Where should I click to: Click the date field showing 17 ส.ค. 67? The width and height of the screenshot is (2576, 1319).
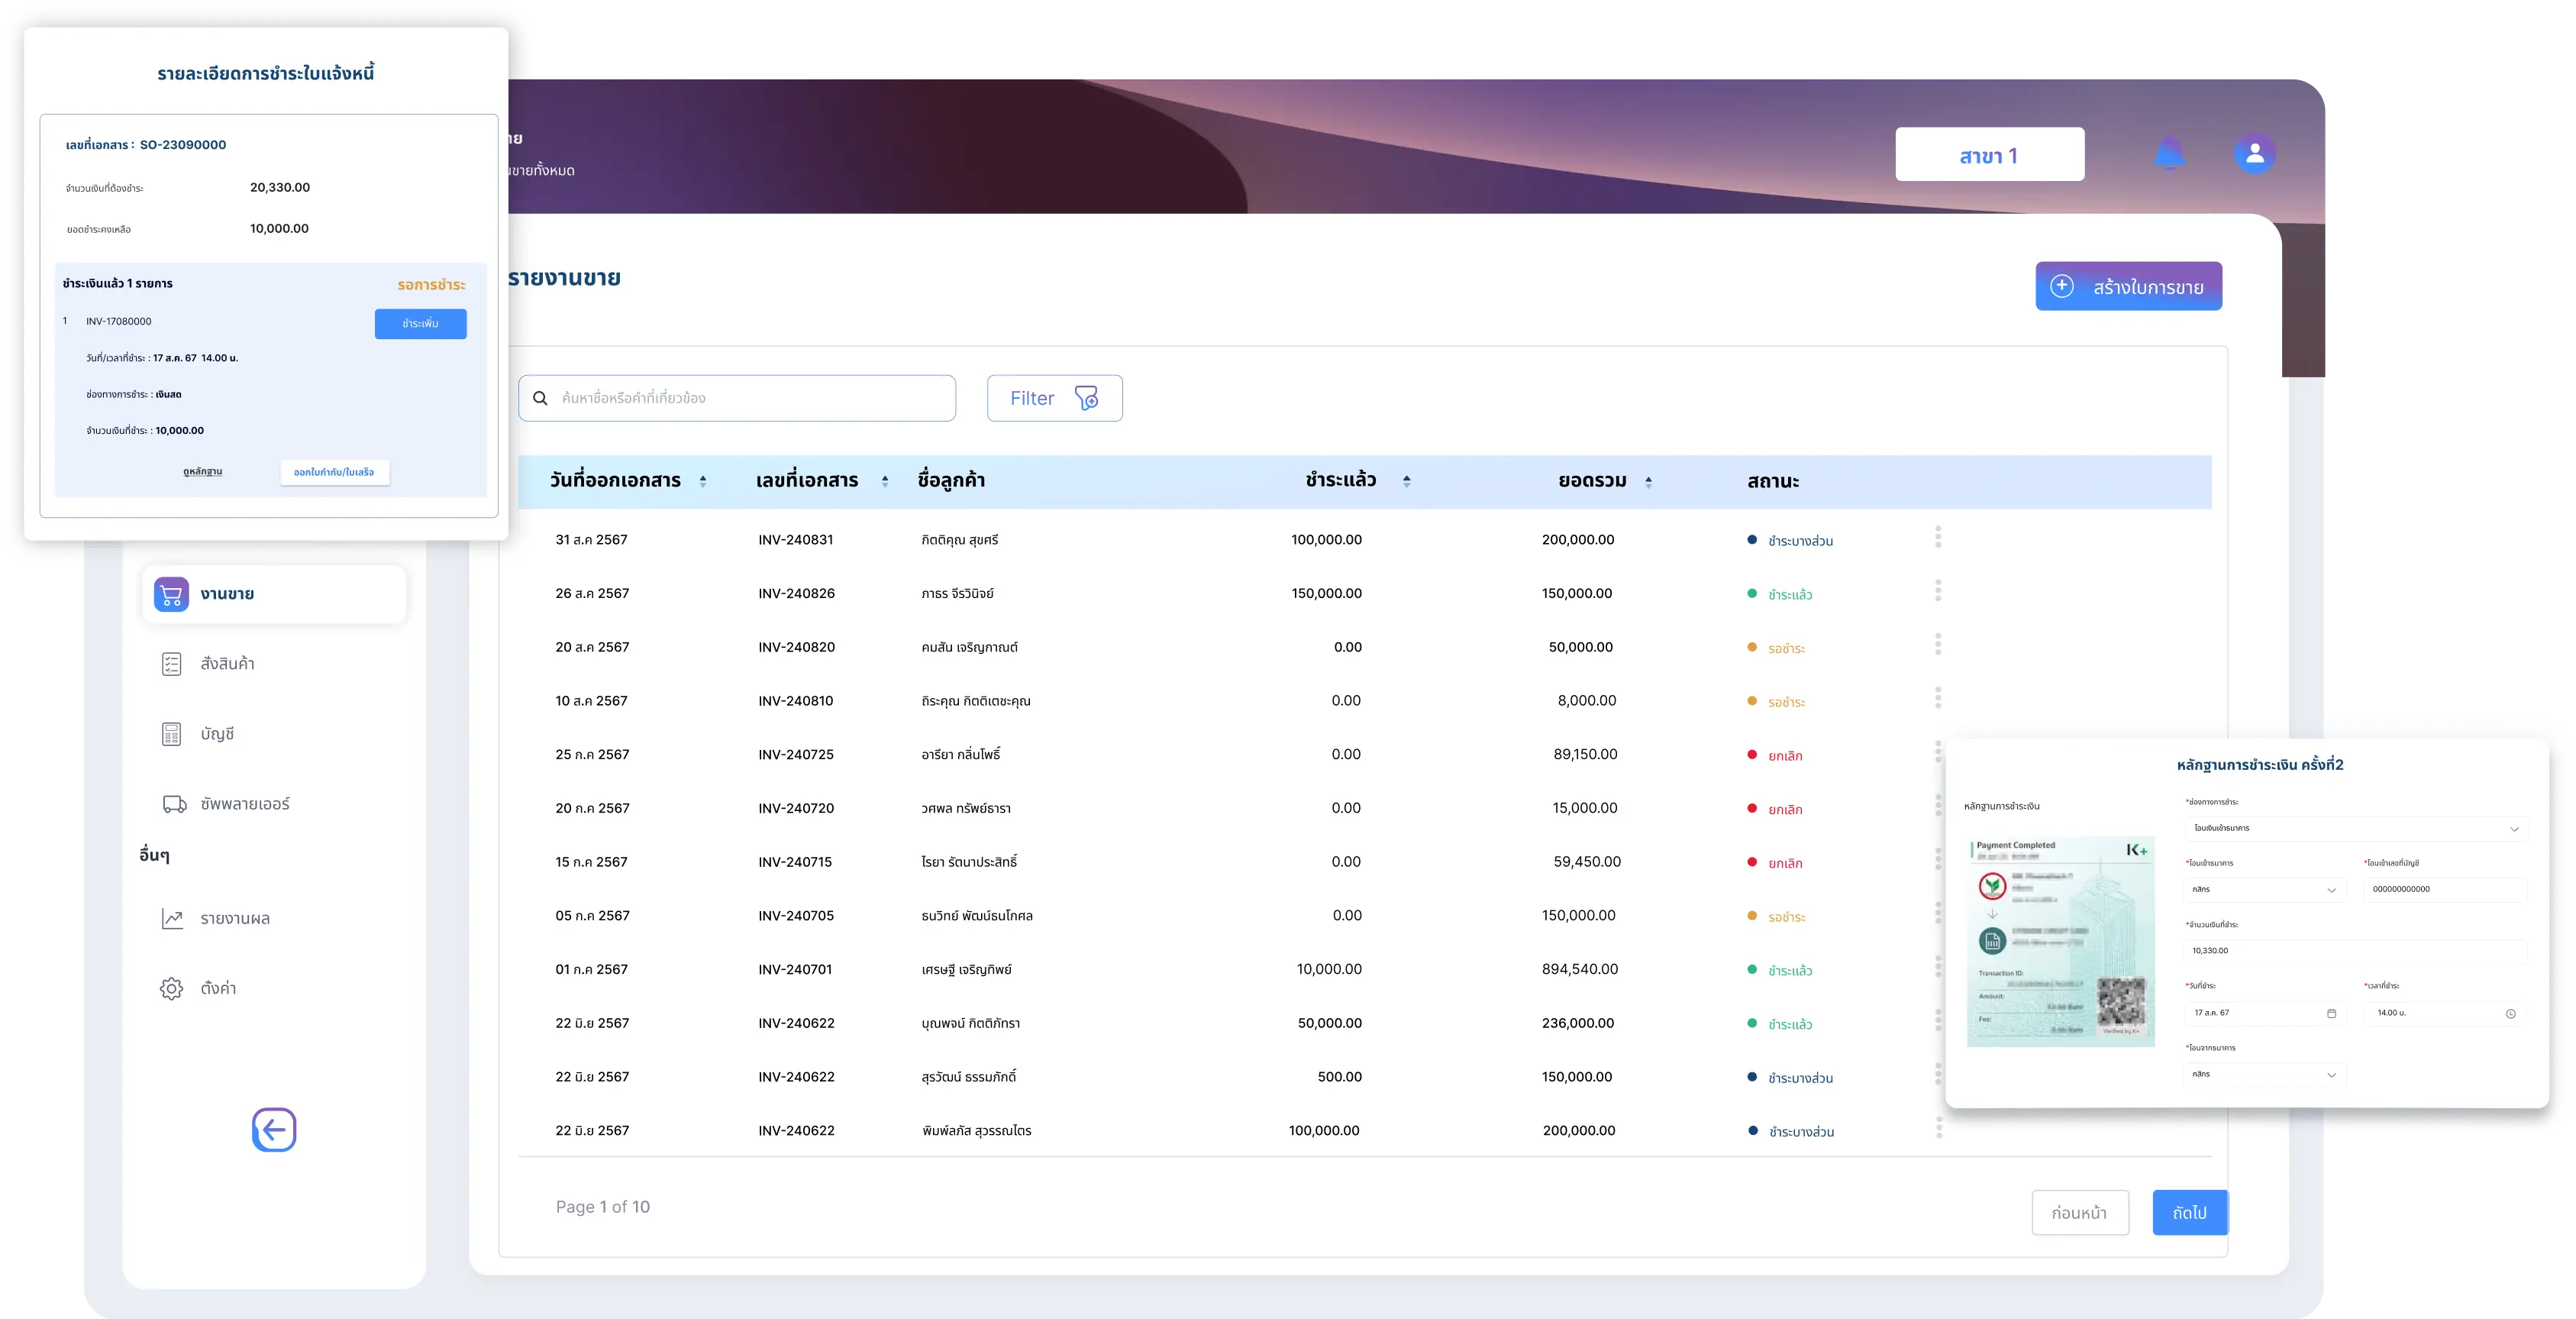coord(2264,1013)
